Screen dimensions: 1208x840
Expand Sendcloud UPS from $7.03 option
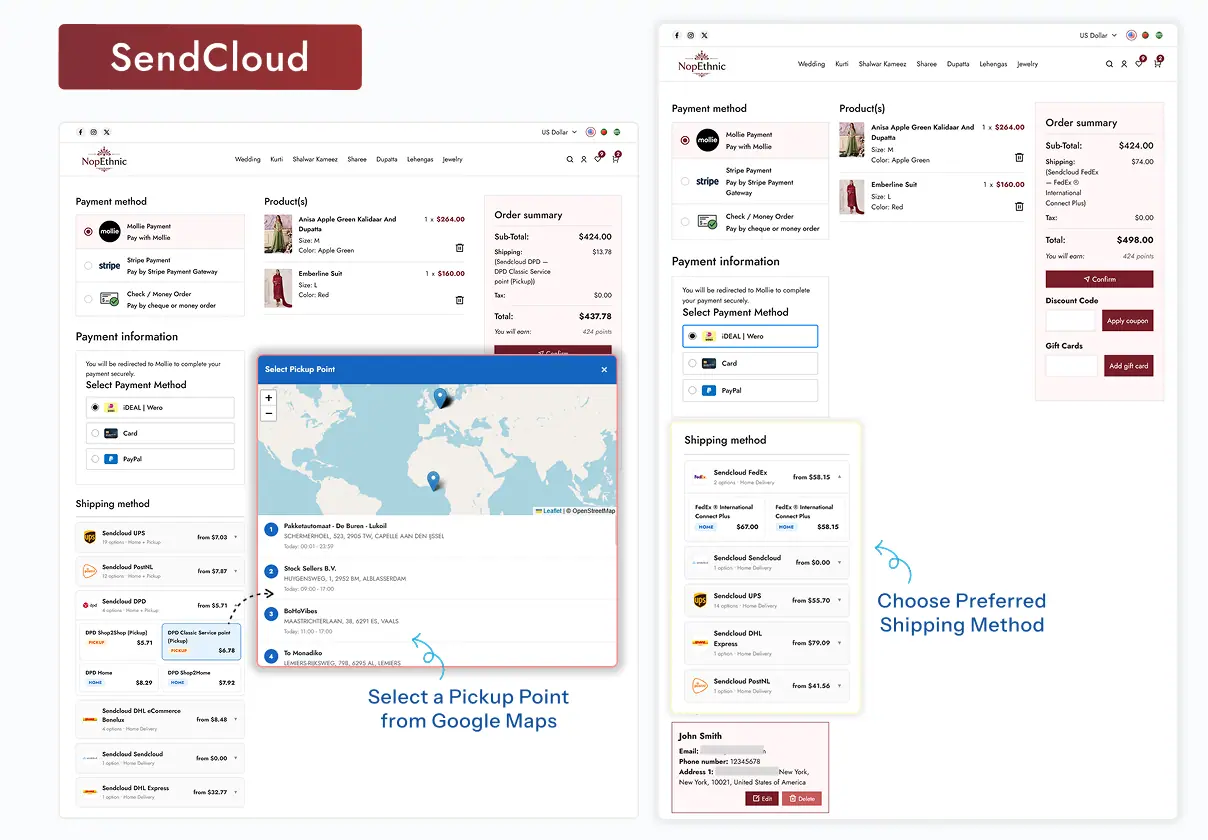(160, 537)
